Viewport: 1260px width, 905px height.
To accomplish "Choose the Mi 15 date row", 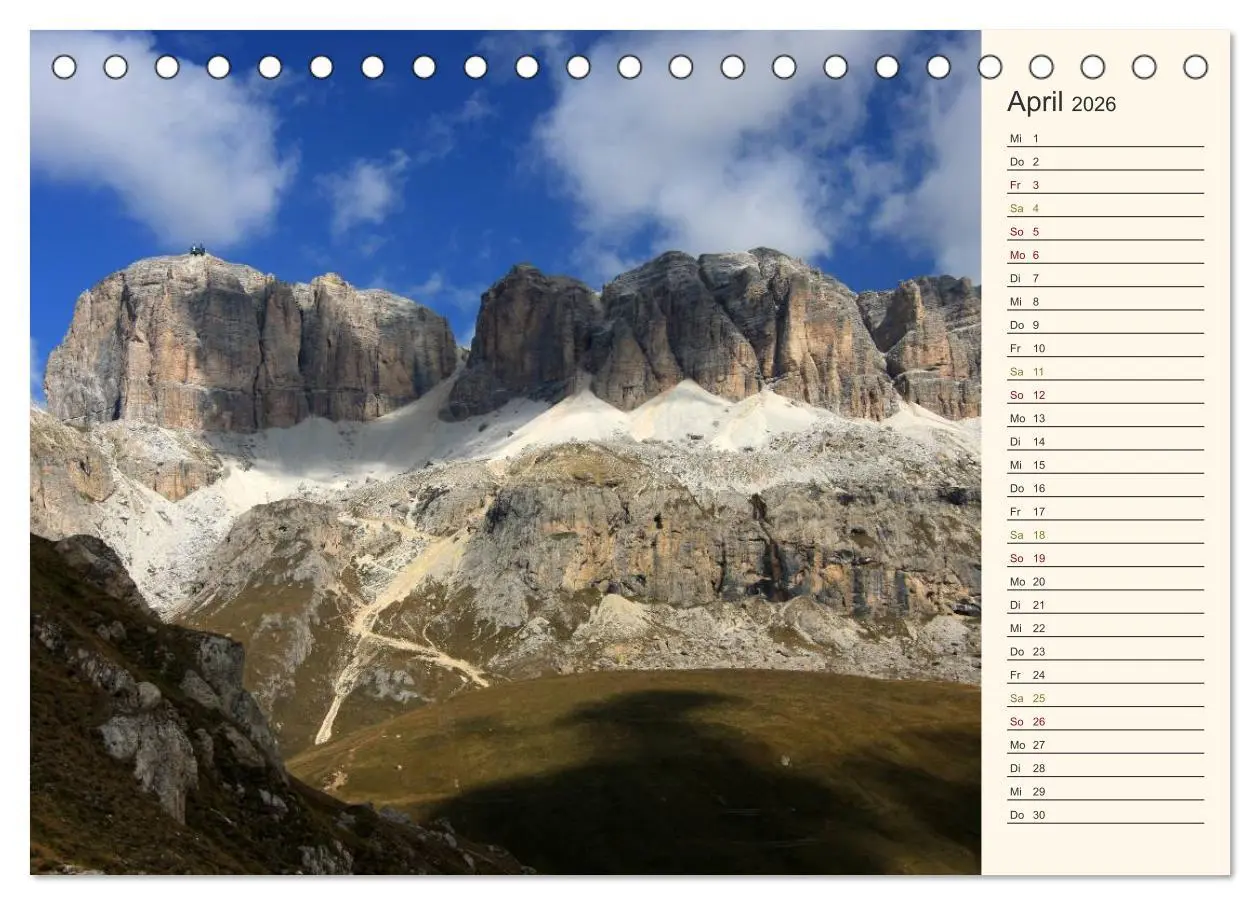I will (1105, 465).
